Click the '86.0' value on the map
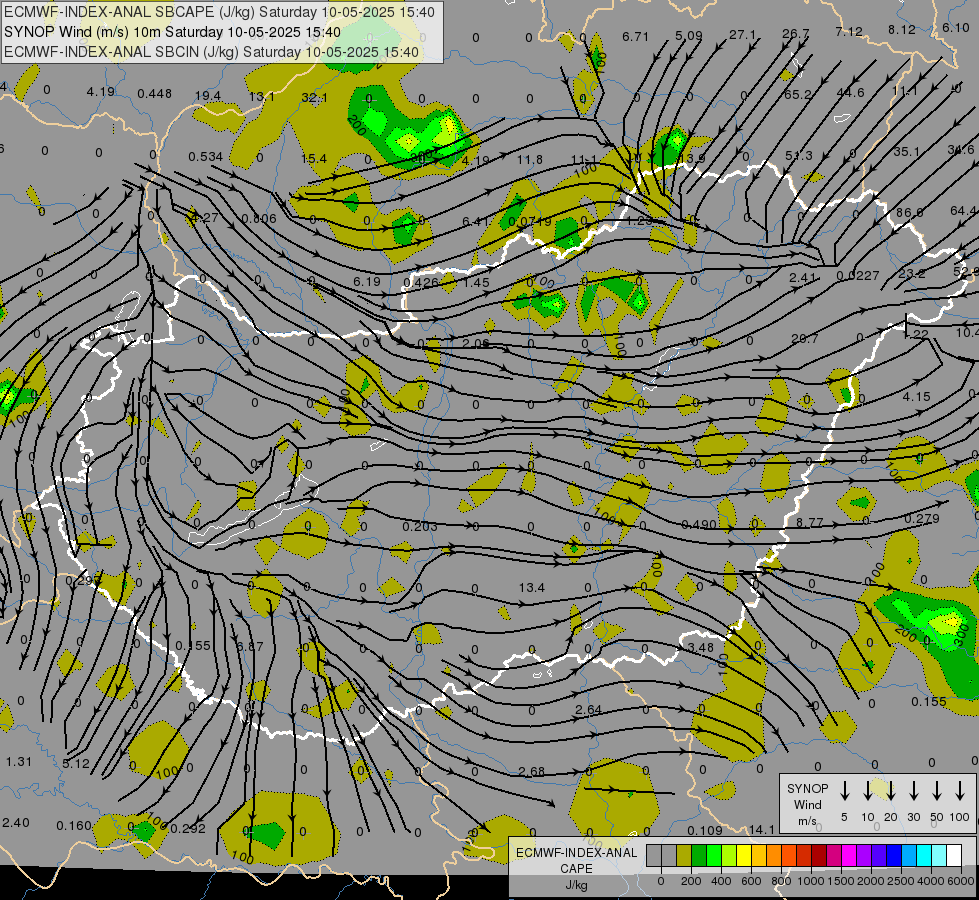Viewport: 979px width, 900px height. [909, 212]
